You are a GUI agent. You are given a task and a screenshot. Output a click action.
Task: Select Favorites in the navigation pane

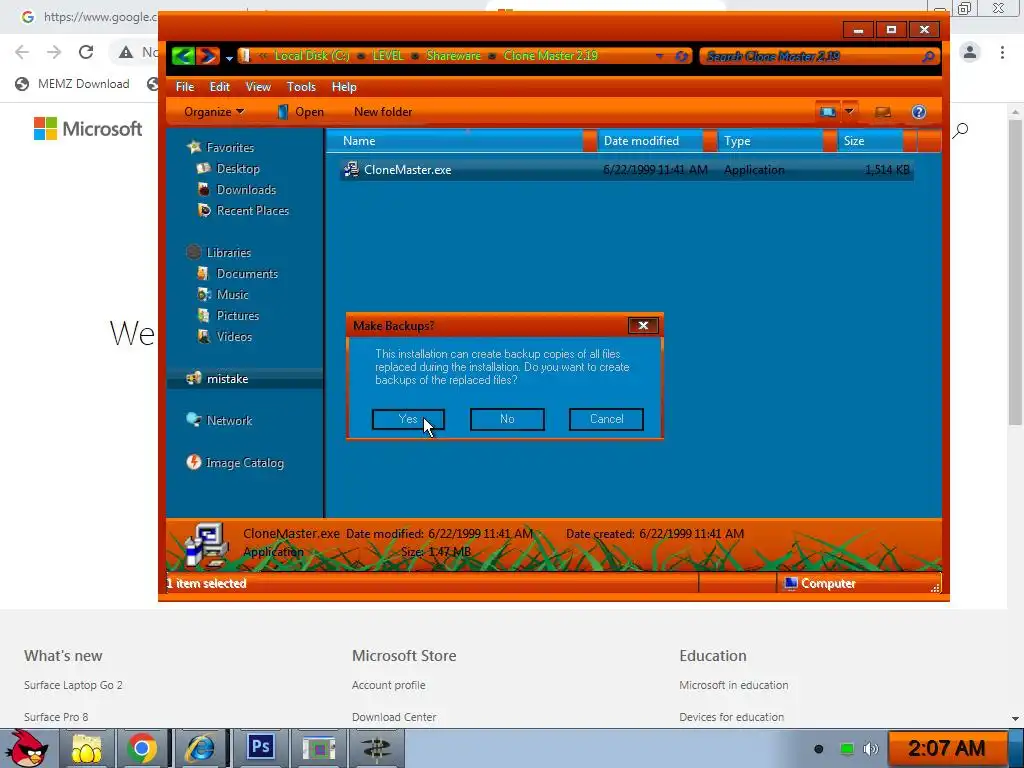coord(230,148)
